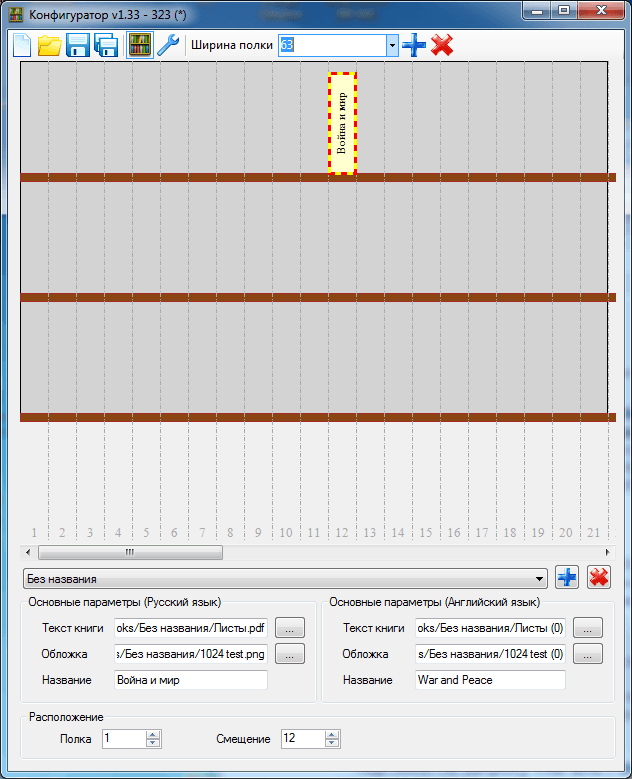Viewport: 632px width, 779px height.
Task: Browse for the Russian Текст книги file
Action: [x=290, y=628]
